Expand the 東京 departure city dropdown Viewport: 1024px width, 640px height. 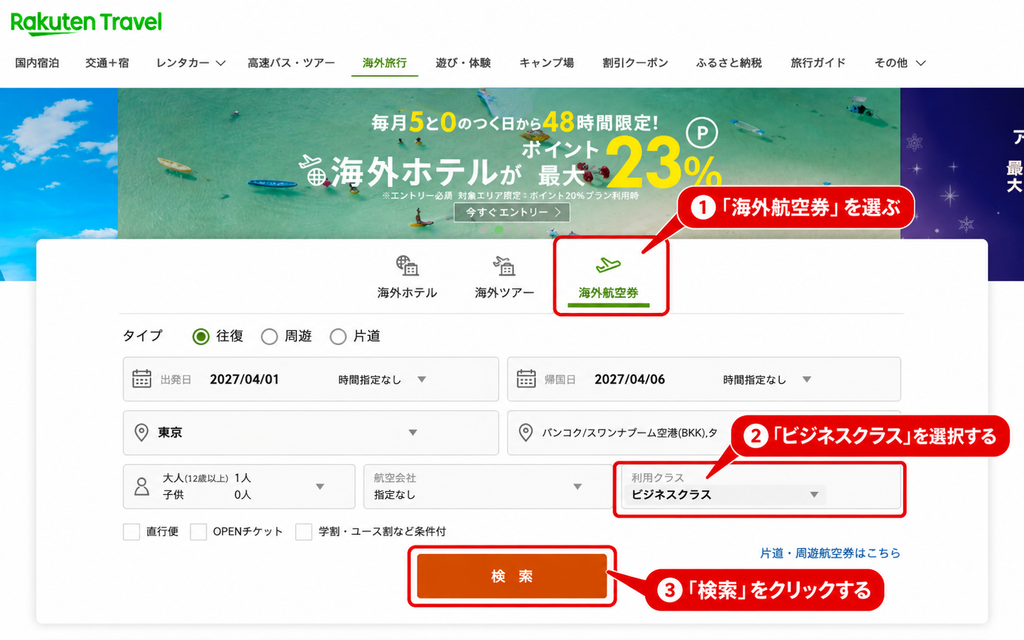[413, 432]
